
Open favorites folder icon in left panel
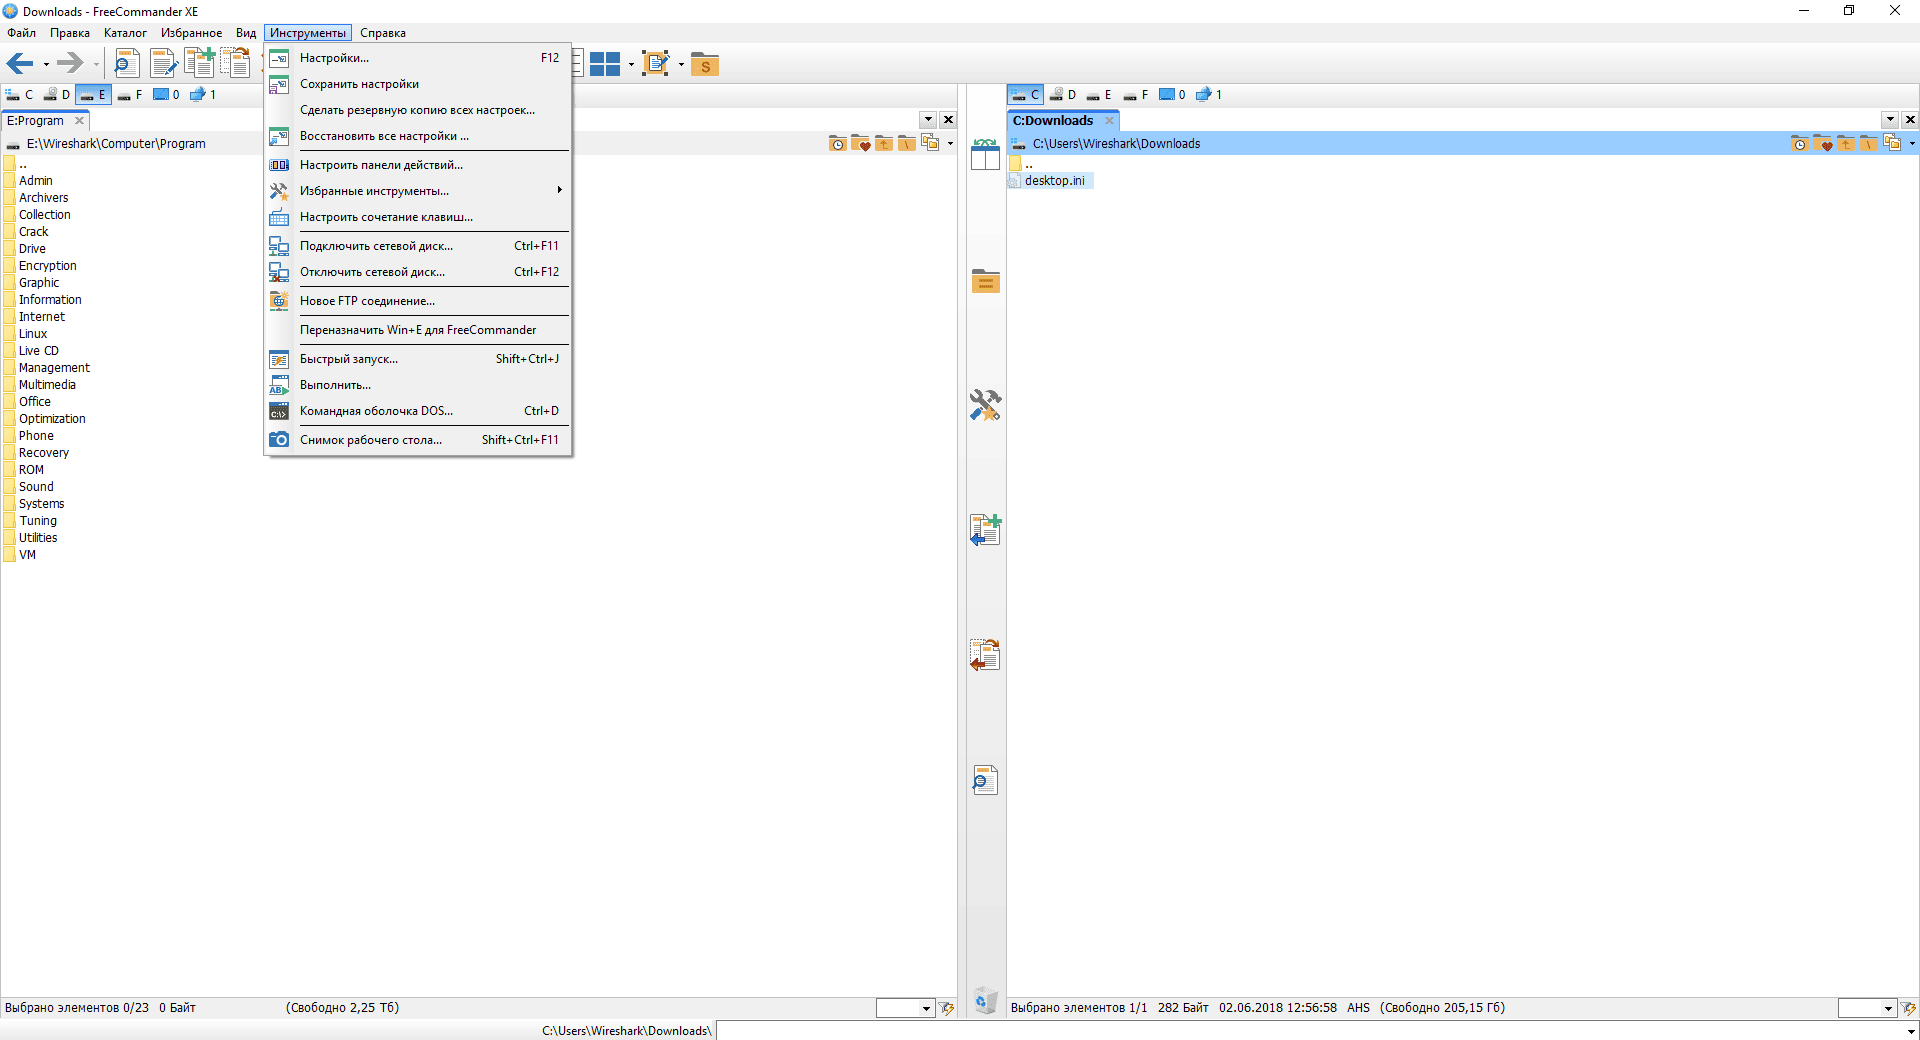[861, 144]
